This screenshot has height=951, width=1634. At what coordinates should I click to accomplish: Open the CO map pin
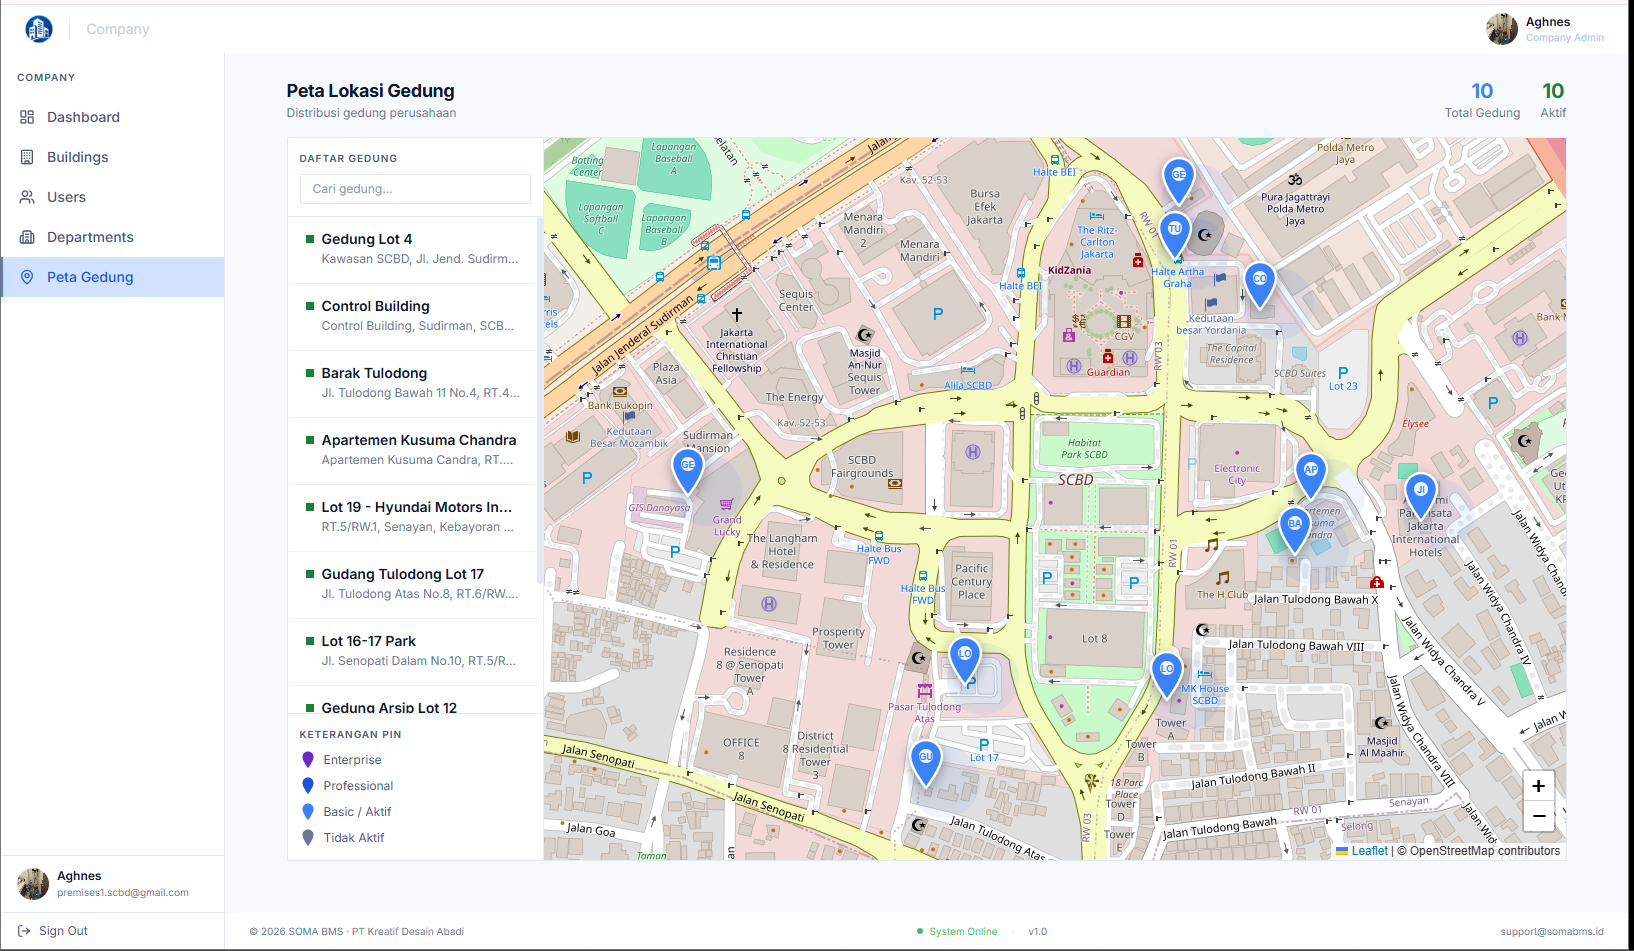click(1260, 285)
